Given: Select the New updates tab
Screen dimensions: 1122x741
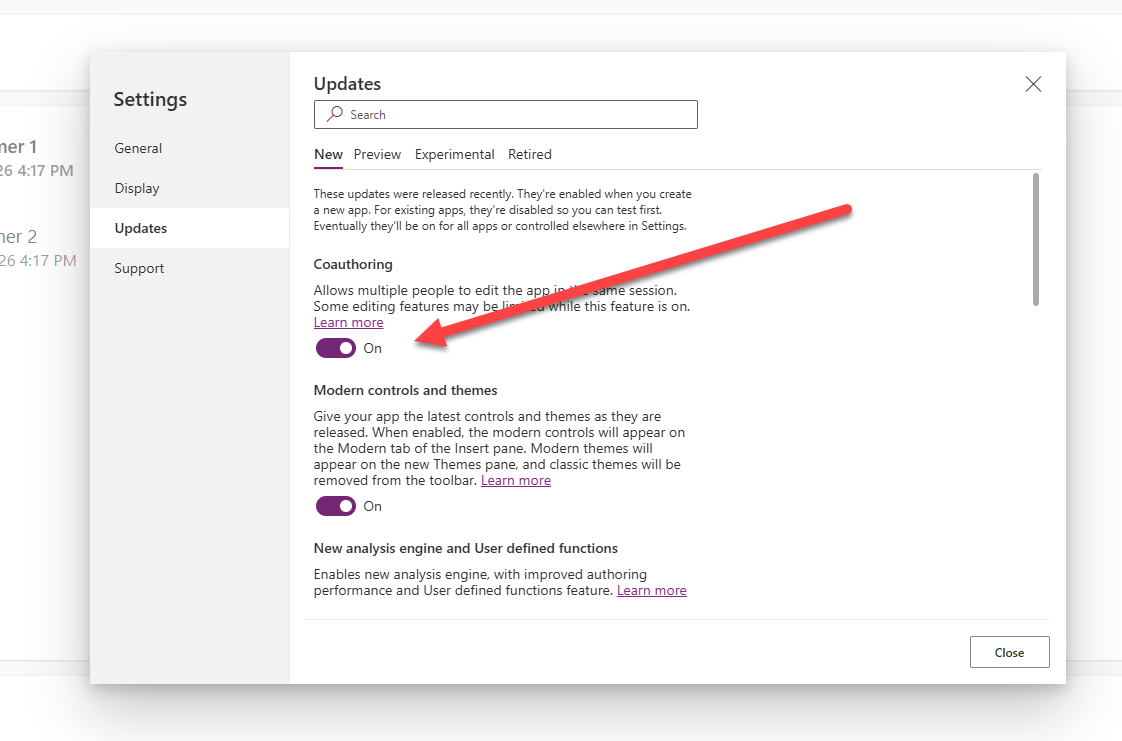Looking at the screenshot, I should coord(328,154).
